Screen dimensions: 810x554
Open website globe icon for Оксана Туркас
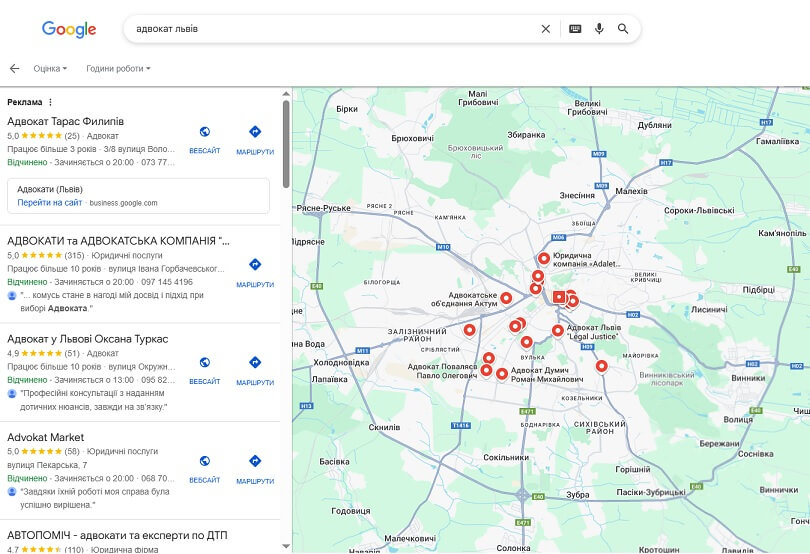tap(205, 362)
